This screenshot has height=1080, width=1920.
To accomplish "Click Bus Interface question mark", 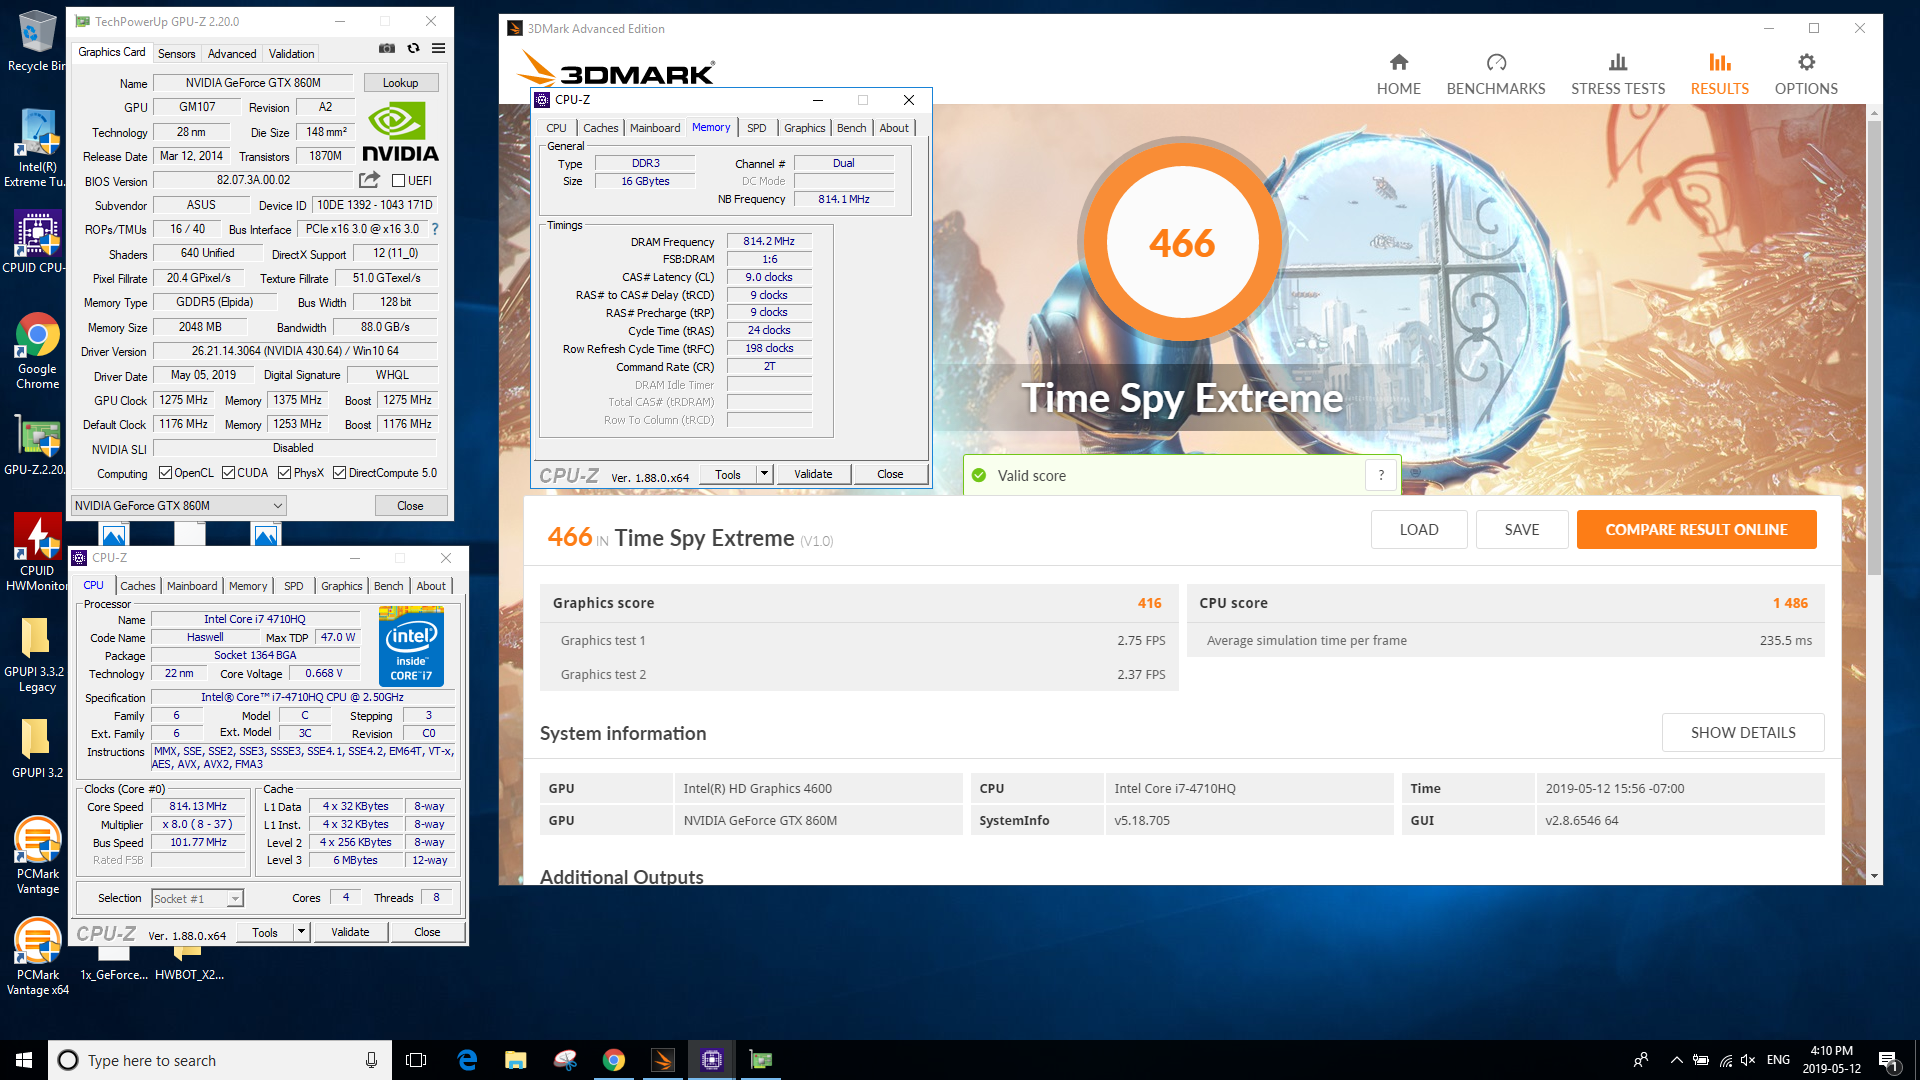I will pyautogui.click(x=435, y=229).
